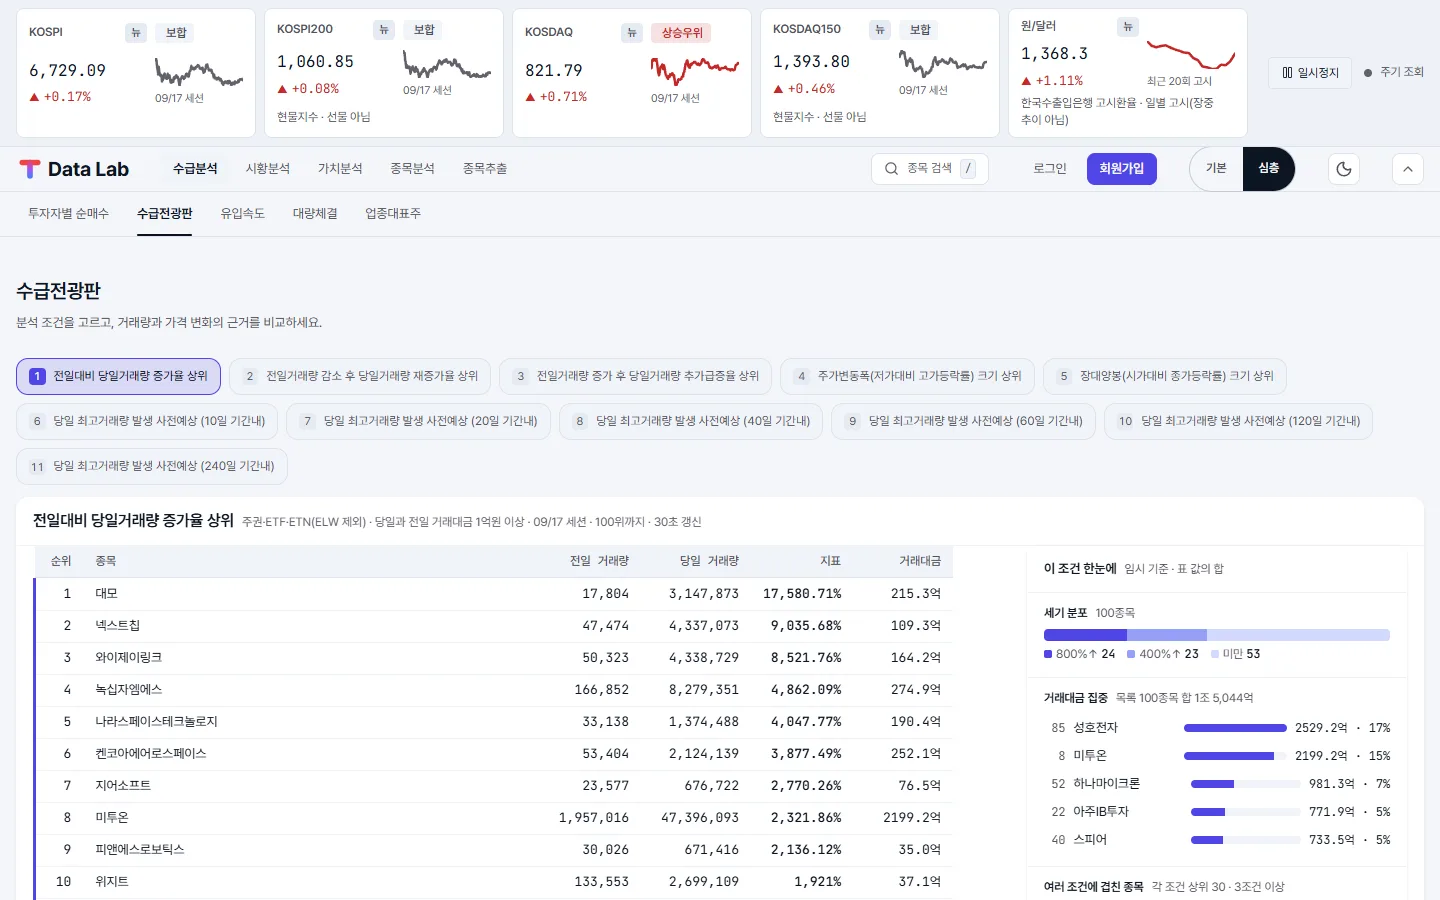Click 아주IB투자 in the 거래대금 집중 list
1440x900 pixels.
(x=1100, y=812)
